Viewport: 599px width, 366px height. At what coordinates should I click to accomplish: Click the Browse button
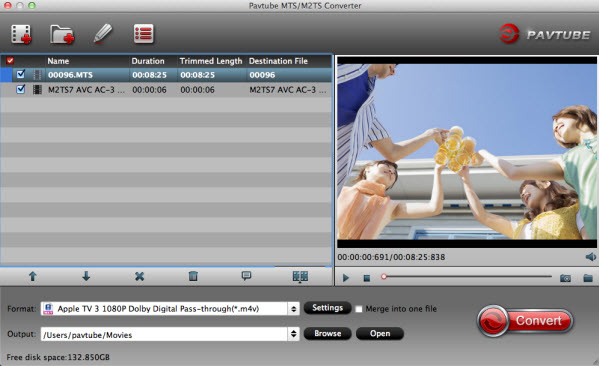tap(327, 334)
